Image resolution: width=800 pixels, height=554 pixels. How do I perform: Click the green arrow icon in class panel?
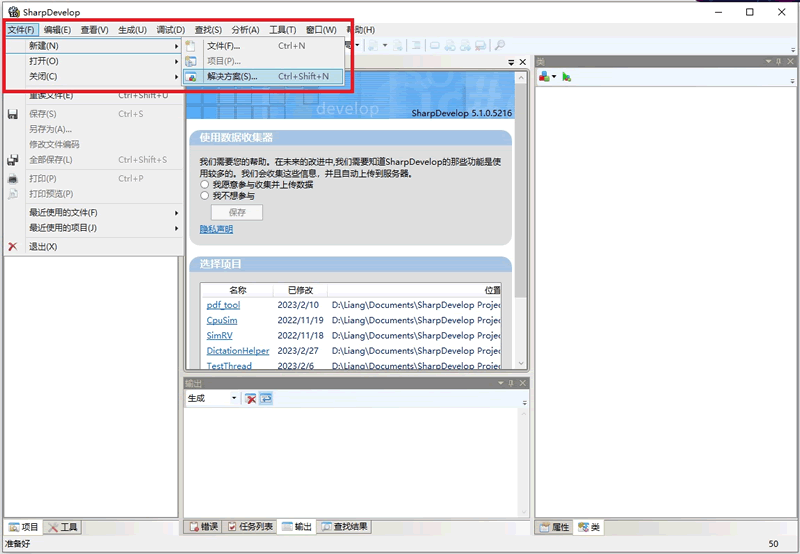566,77
